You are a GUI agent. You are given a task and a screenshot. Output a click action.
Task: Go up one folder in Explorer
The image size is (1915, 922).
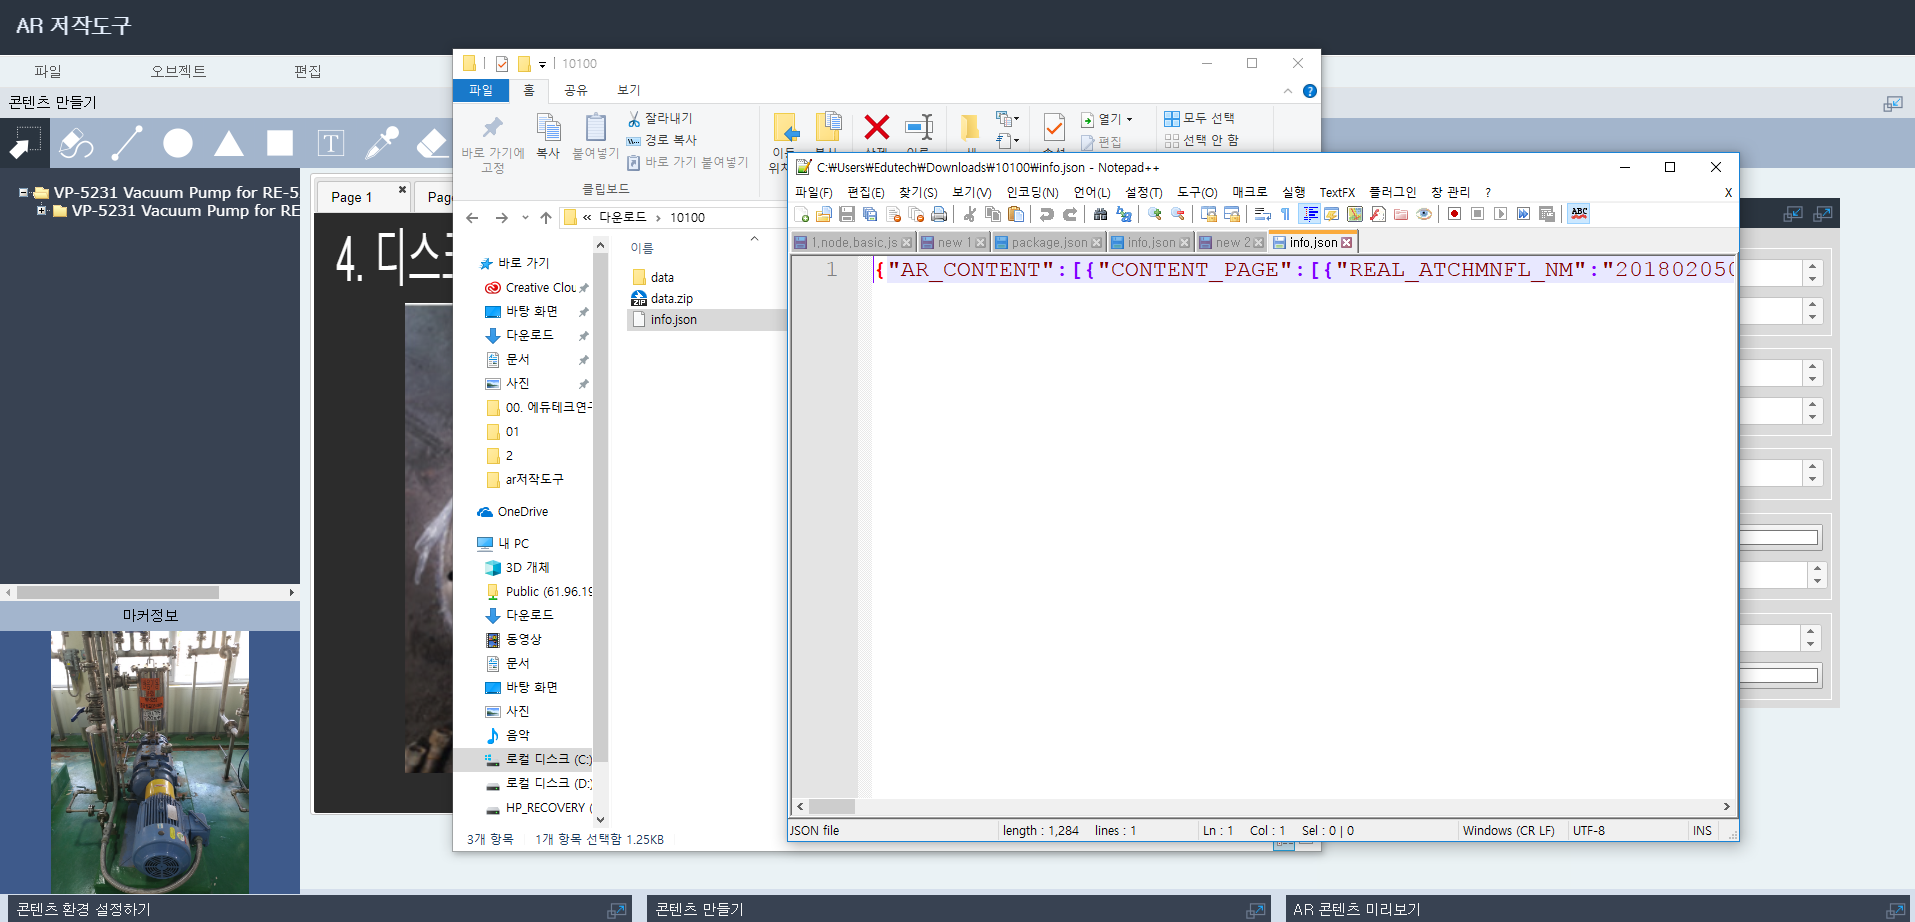[x=545, y=217]
